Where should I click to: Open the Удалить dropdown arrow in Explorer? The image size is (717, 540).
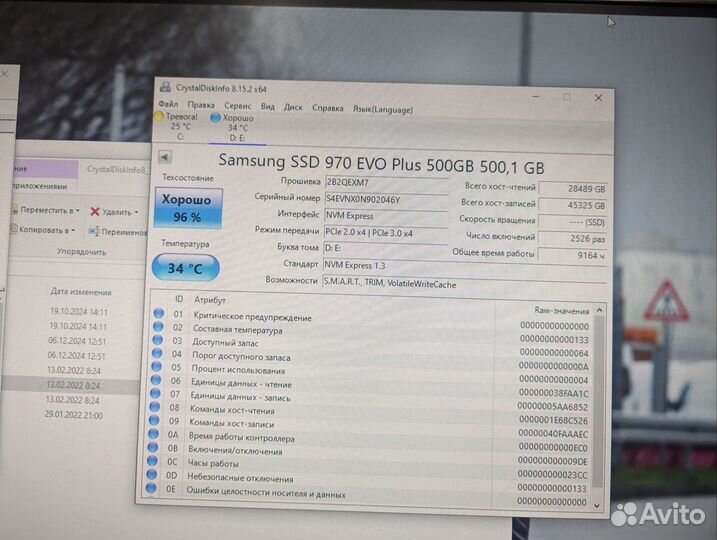(136, 212)
